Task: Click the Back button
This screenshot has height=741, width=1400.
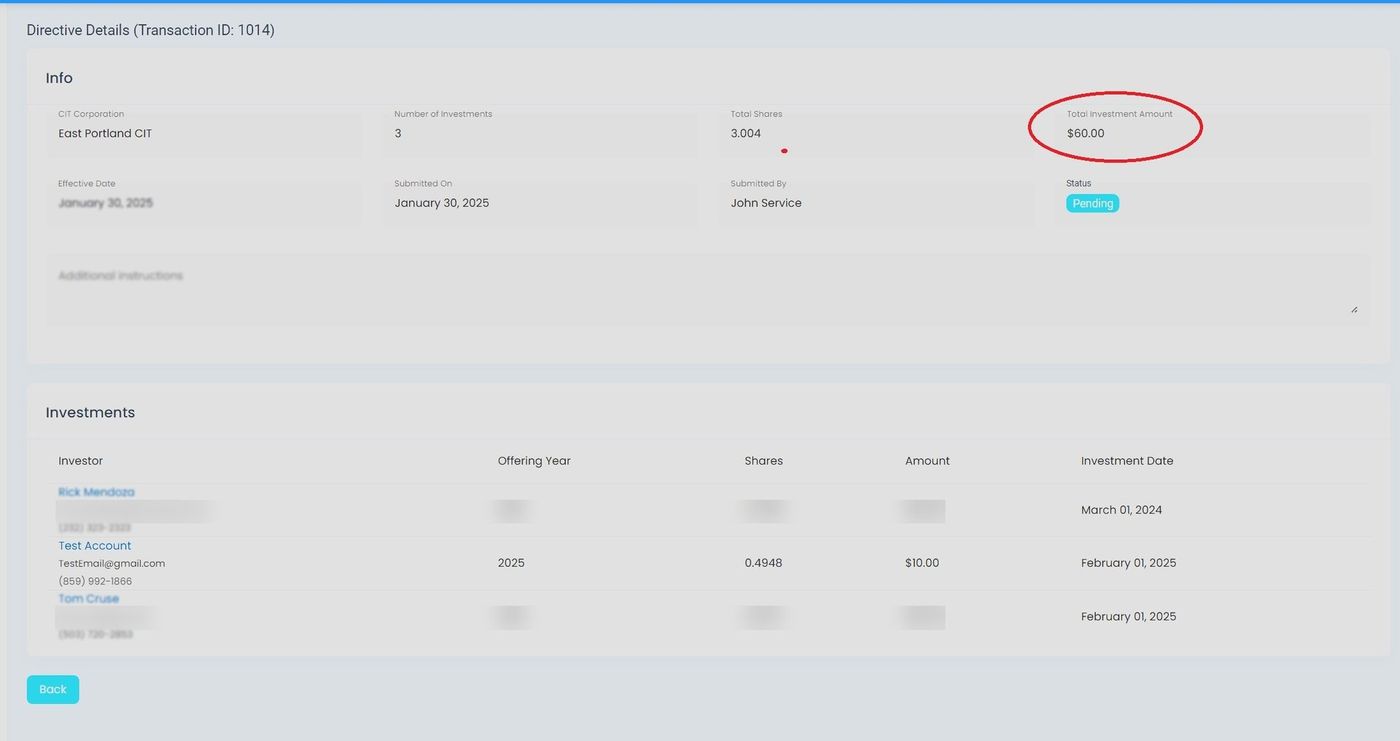Action: 52,689
